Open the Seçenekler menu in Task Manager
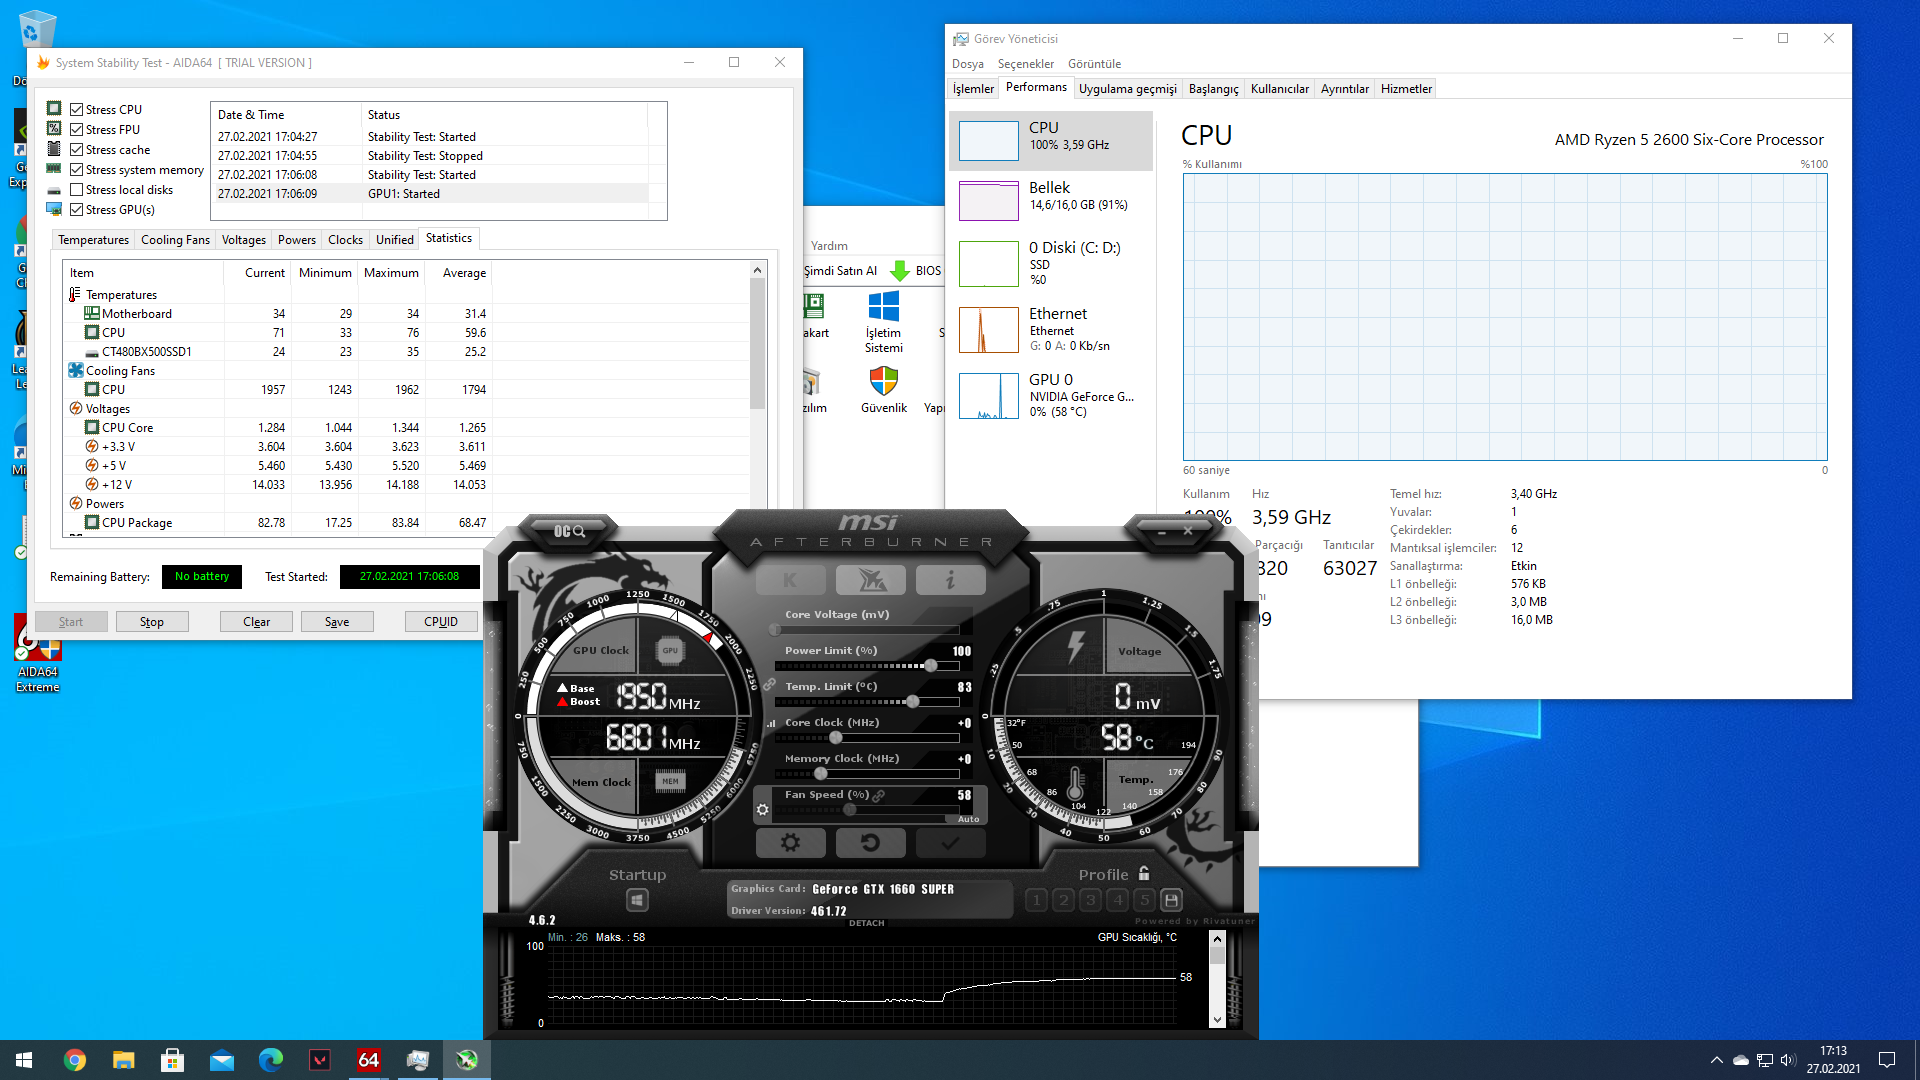 click(x=1025, y=64)
